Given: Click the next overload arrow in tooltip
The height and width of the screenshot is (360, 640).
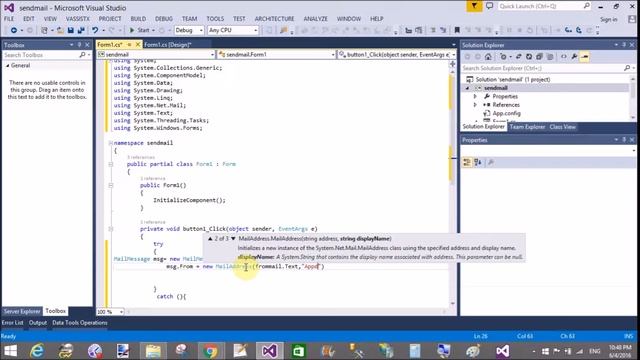Looking at the screenshot, I should (233, 239).
